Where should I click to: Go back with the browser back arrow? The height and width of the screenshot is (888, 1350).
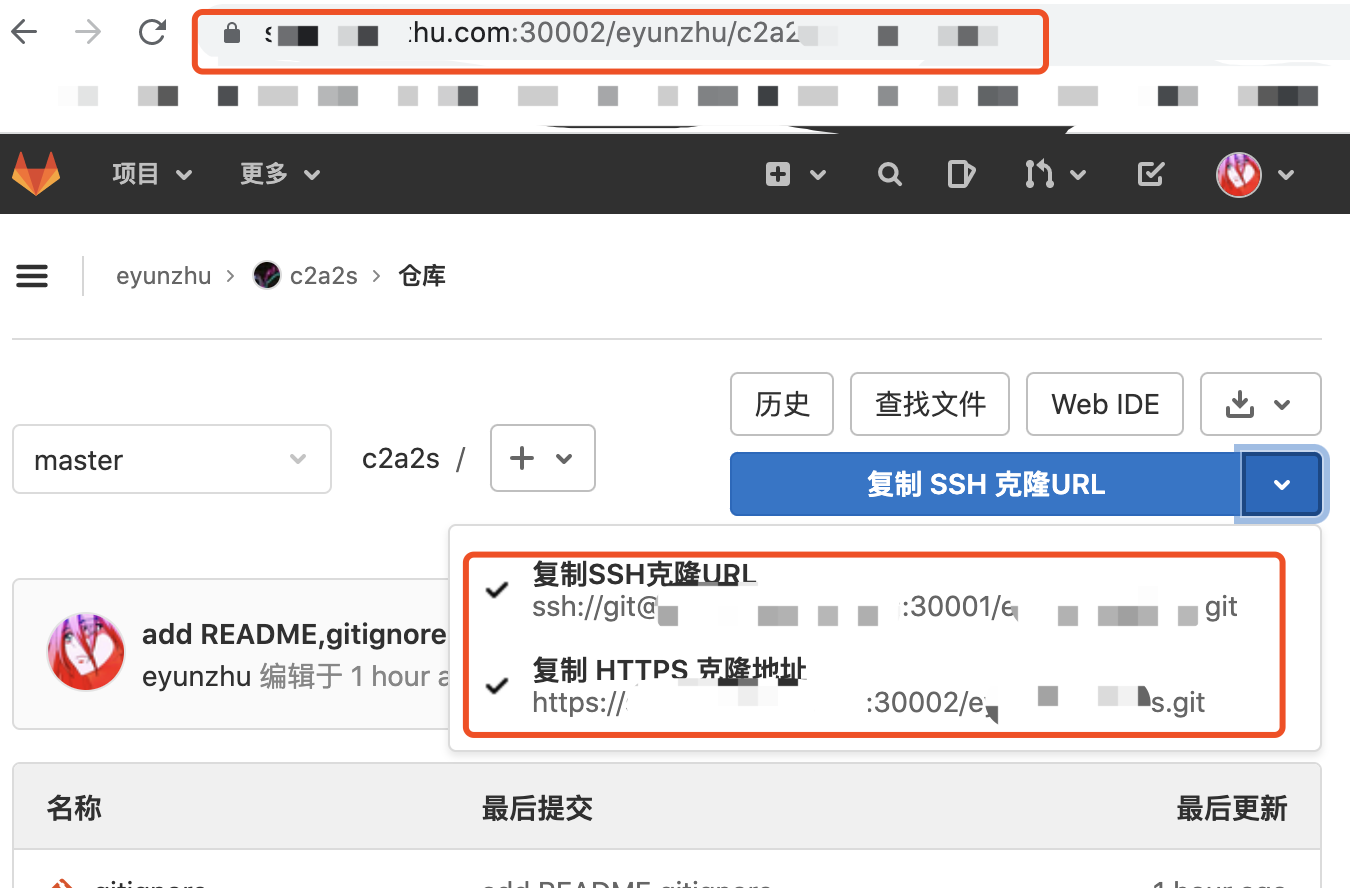(x=24, y=33)
